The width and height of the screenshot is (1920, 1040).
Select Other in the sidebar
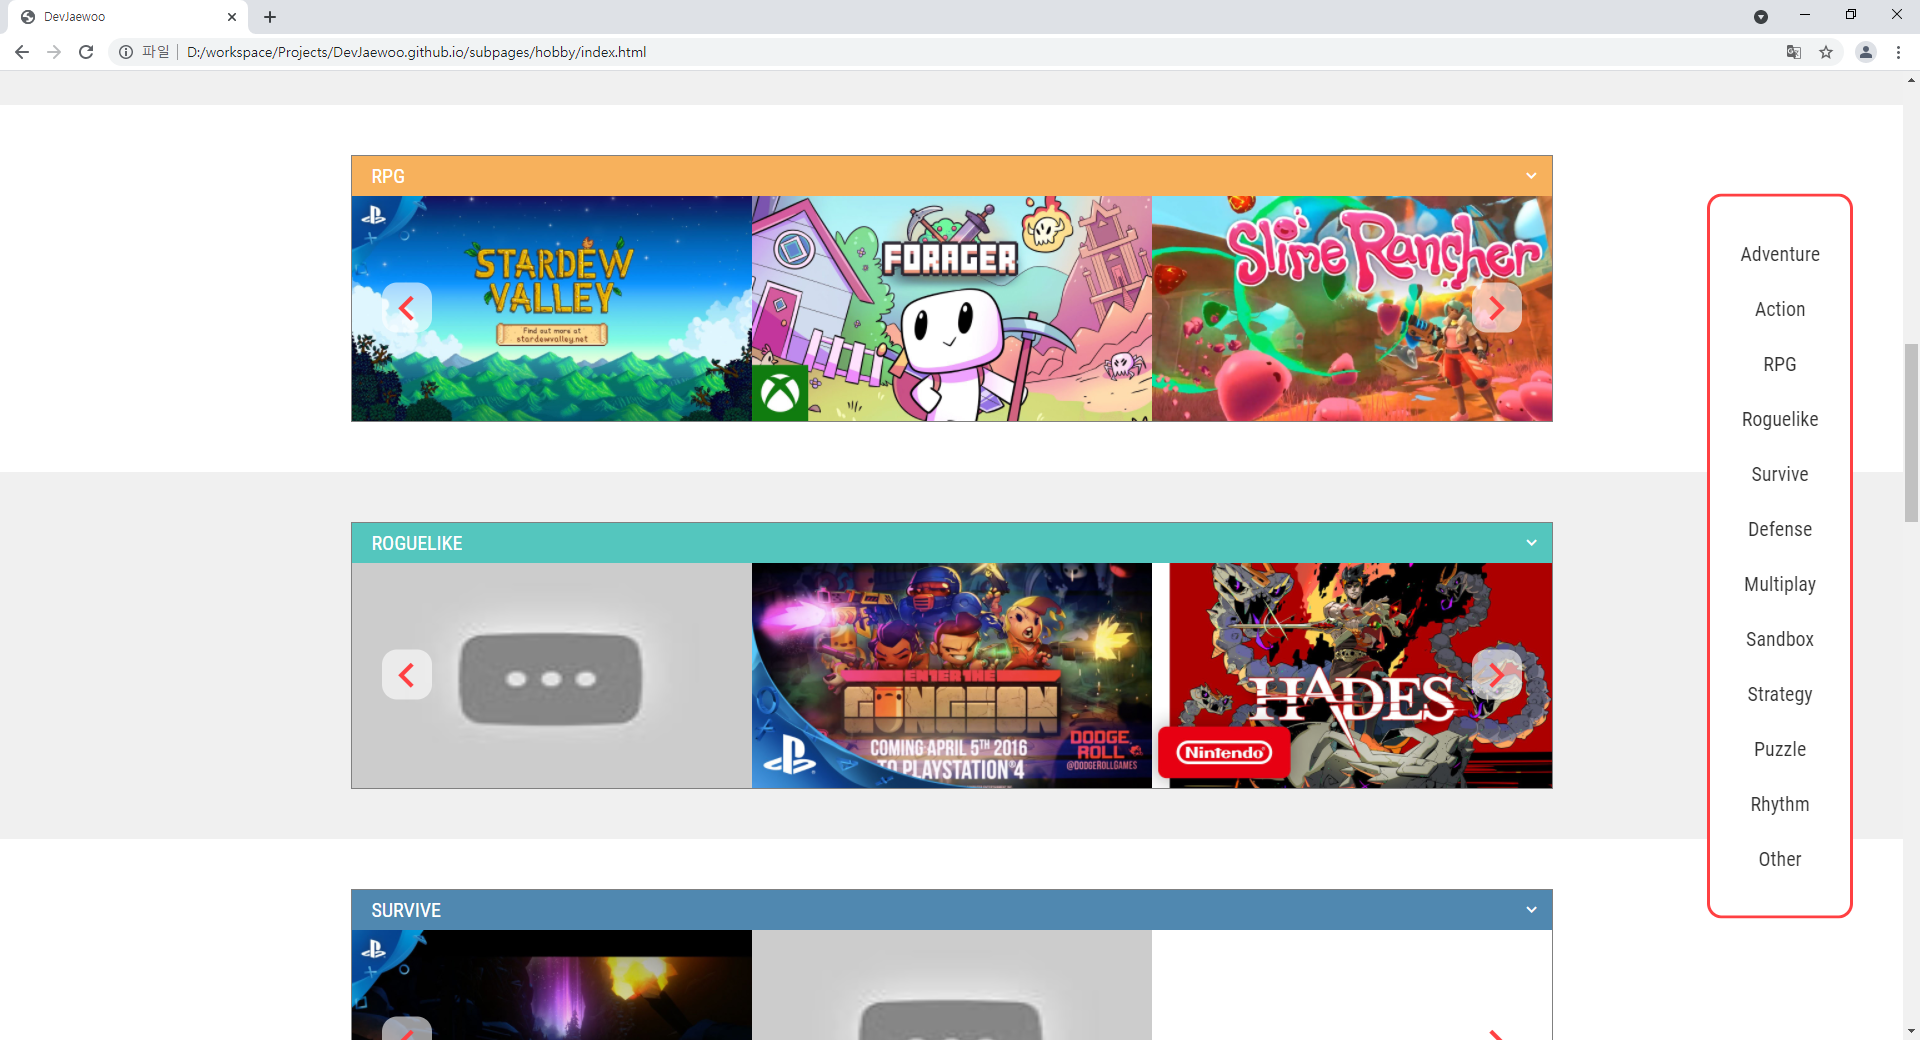[x=1780, y=859]
